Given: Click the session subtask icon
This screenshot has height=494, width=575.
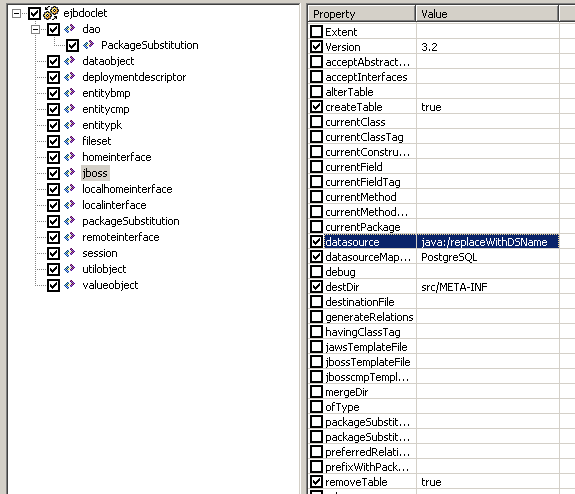Looking at the screenshot, I should [69, 253].
